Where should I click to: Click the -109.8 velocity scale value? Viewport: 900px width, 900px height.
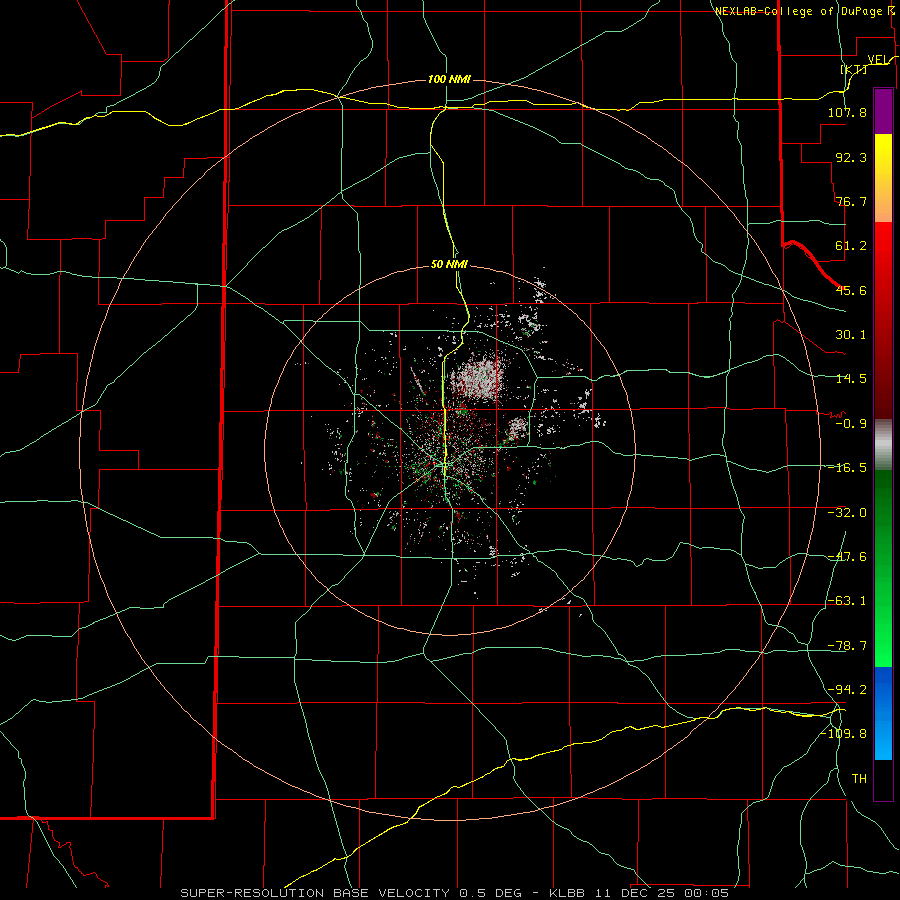pyautogui.click(x=844, y=734)
